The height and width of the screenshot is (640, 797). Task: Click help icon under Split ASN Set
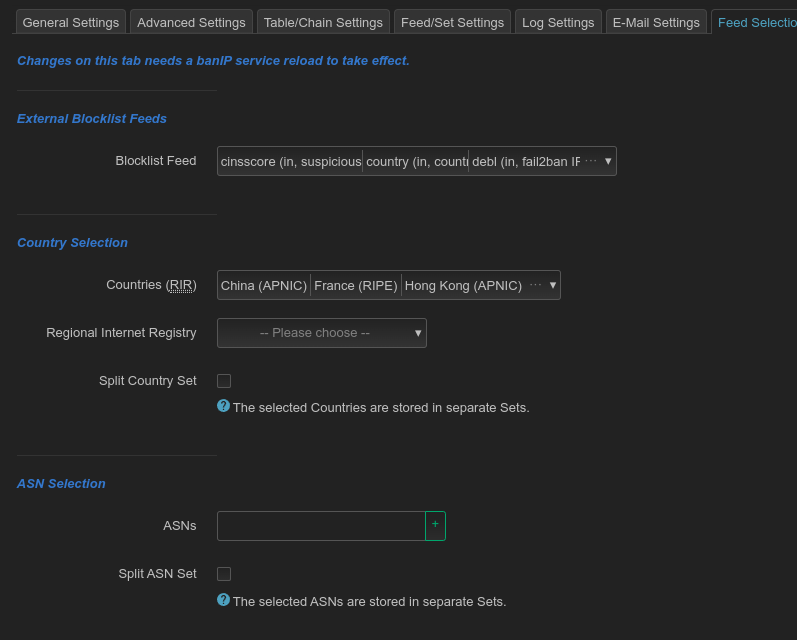223,600
